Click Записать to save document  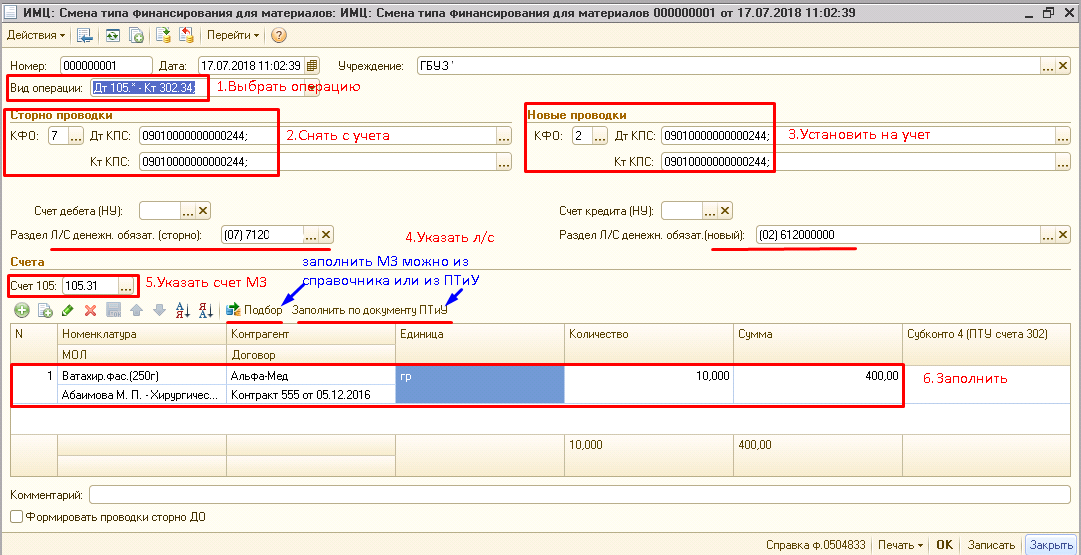992,545
